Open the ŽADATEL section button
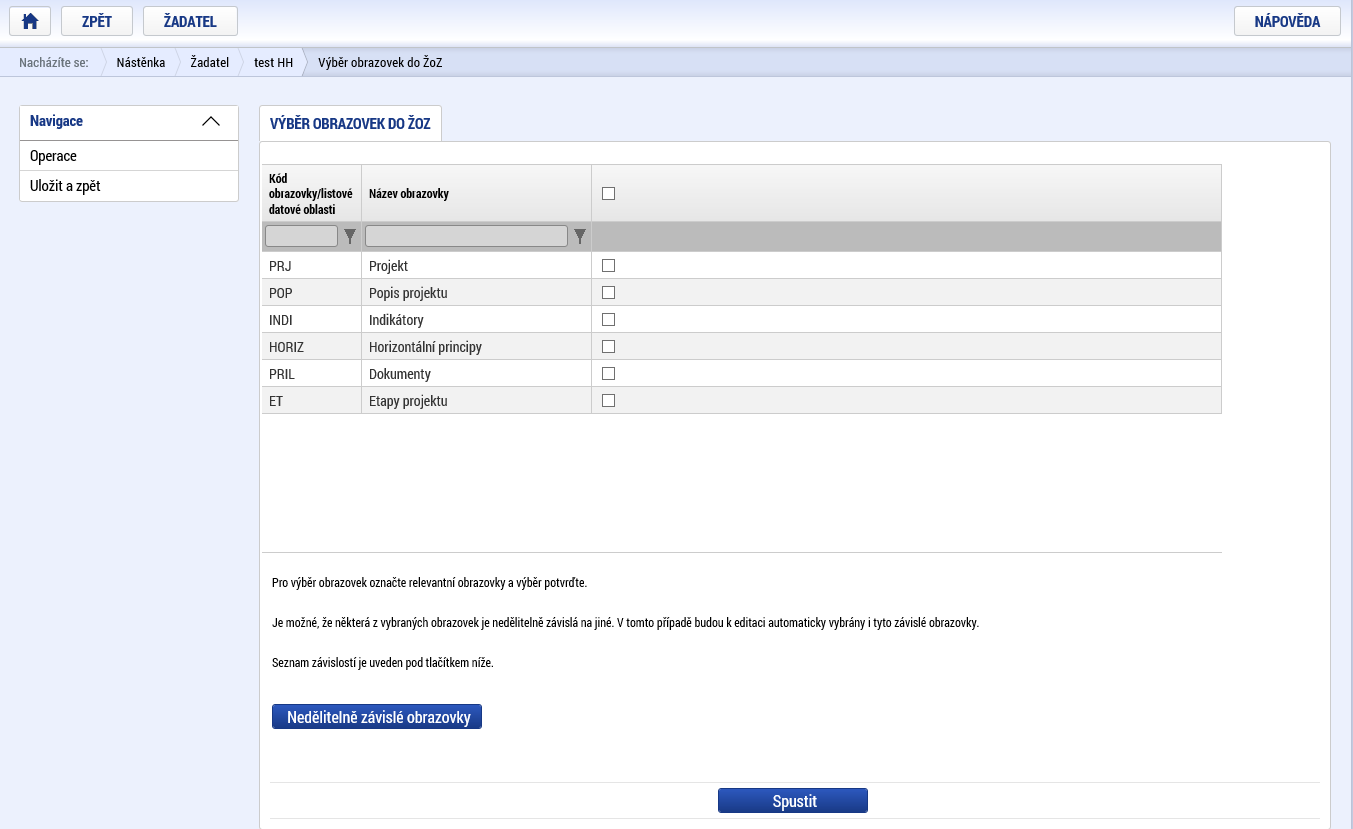This screenshot has height=829, width=1353. tap(190, 21)
